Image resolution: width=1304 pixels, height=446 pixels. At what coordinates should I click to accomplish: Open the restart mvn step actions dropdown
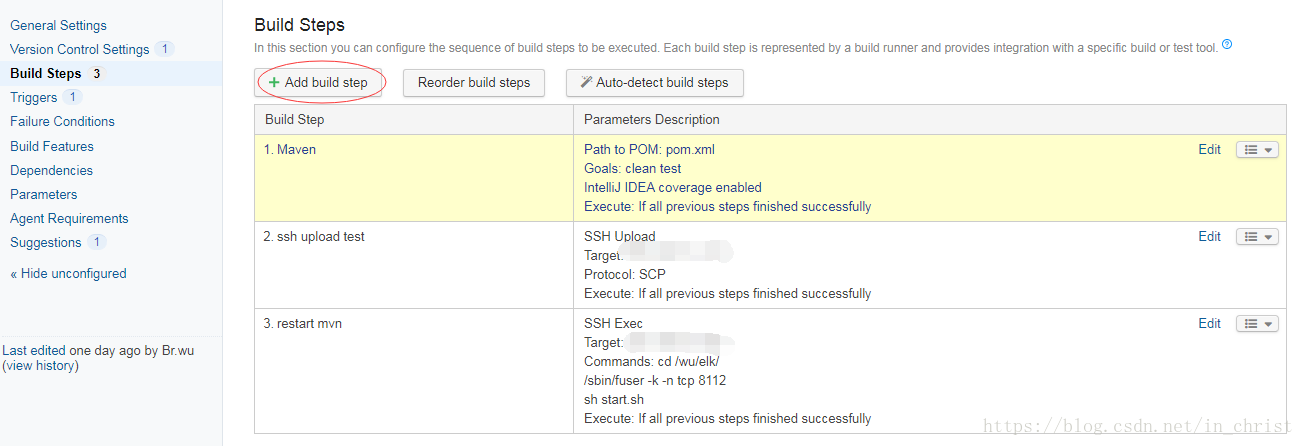[1257, 324]
